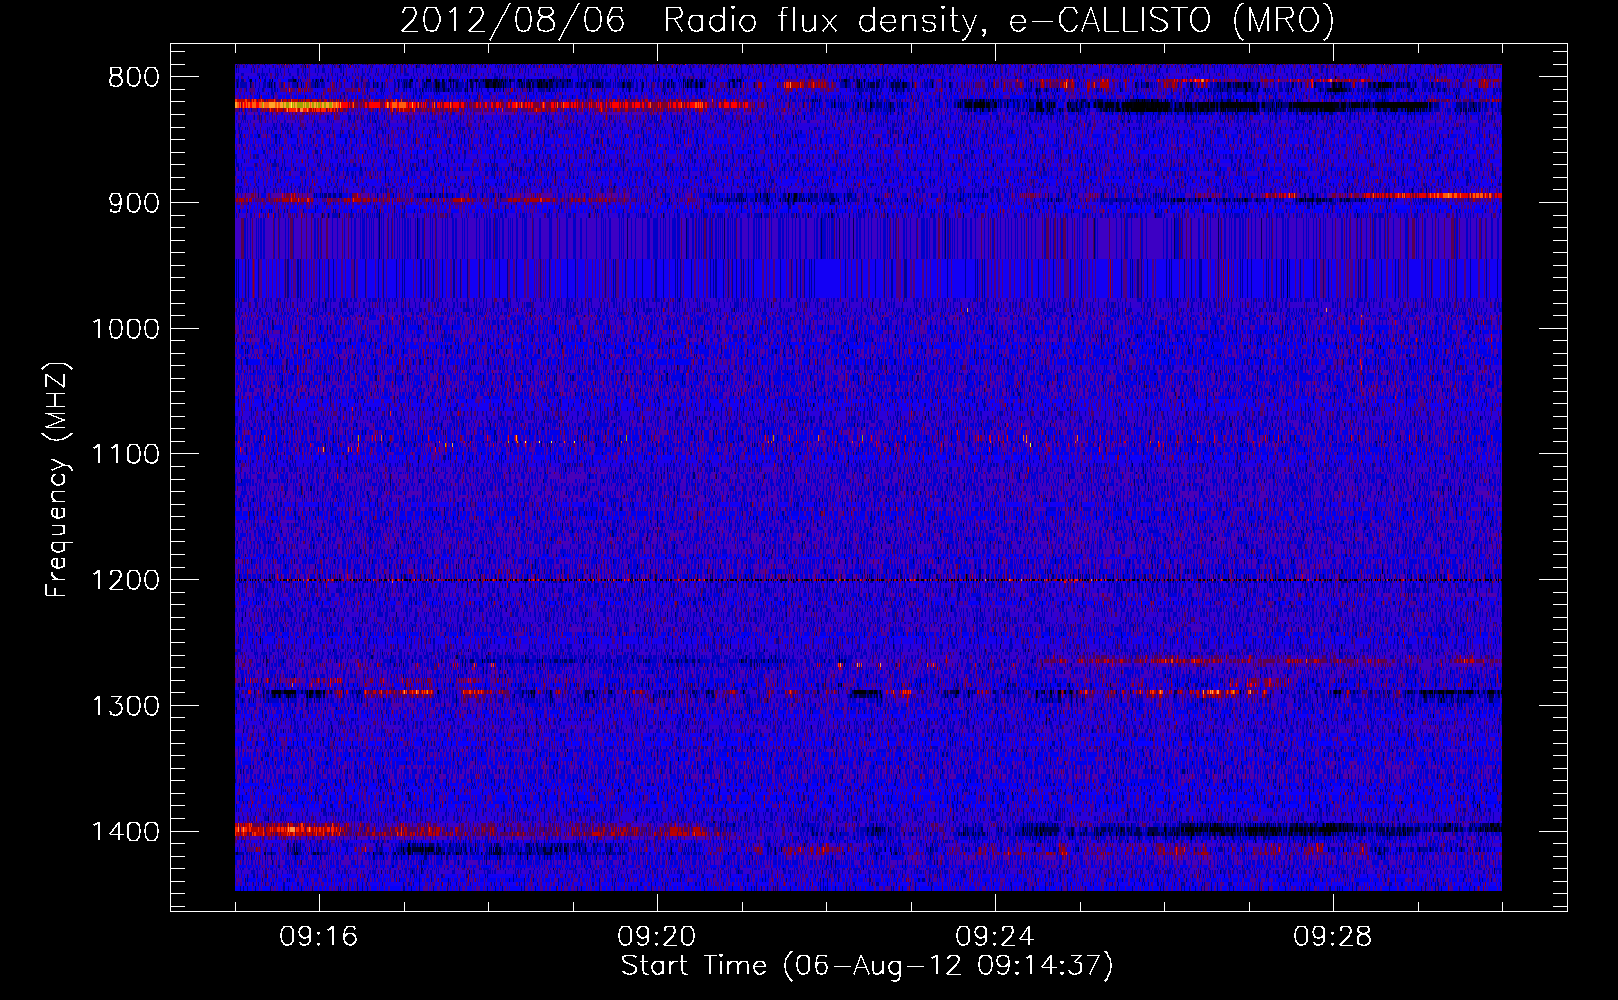
Task: Click the 09:20 time tick label
Action: [657, 937]
